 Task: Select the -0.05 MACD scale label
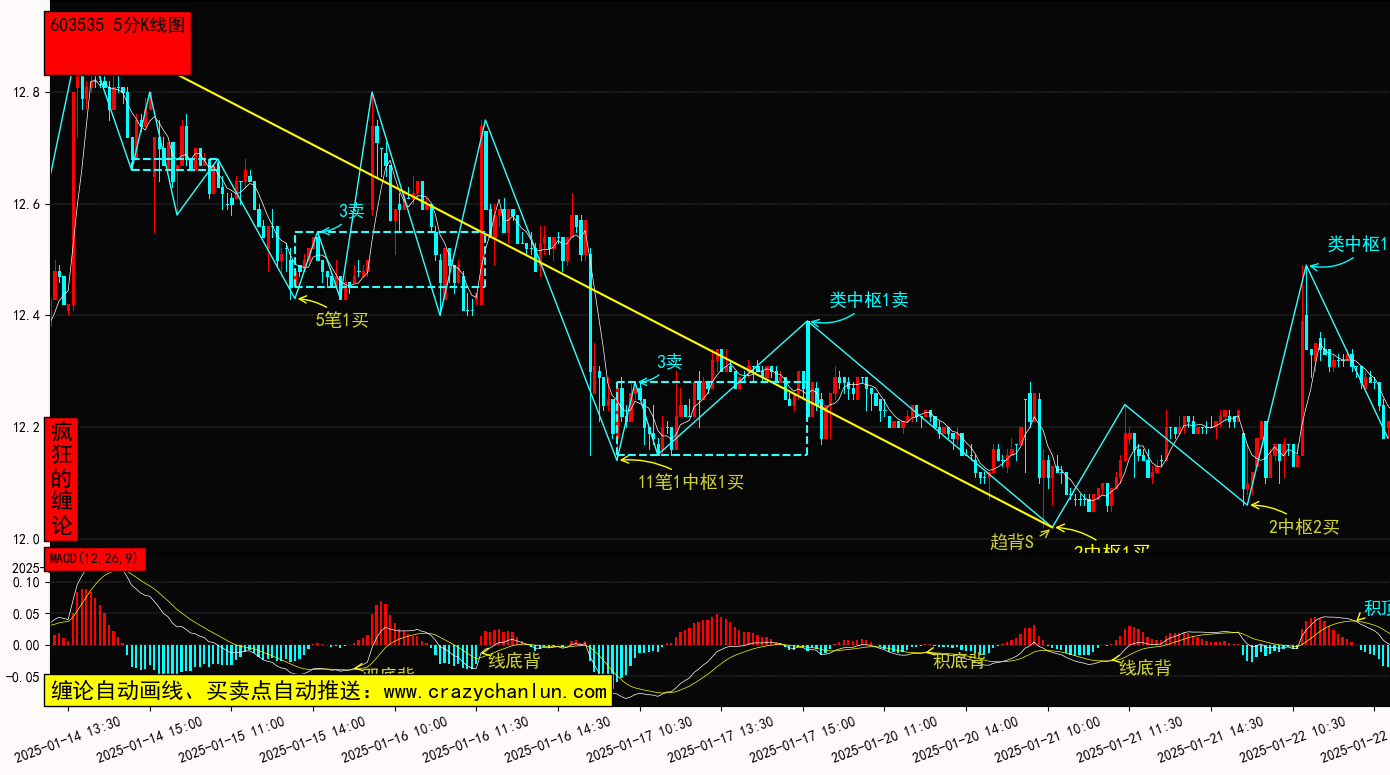[x=24, y=677]
